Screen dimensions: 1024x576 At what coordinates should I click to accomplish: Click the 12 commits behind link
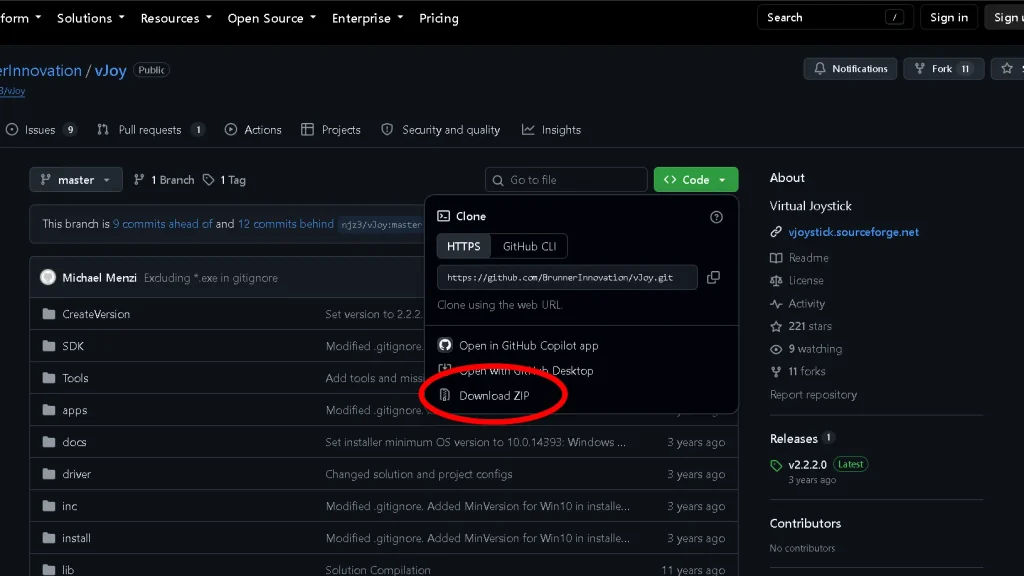(x=285, y=224)
